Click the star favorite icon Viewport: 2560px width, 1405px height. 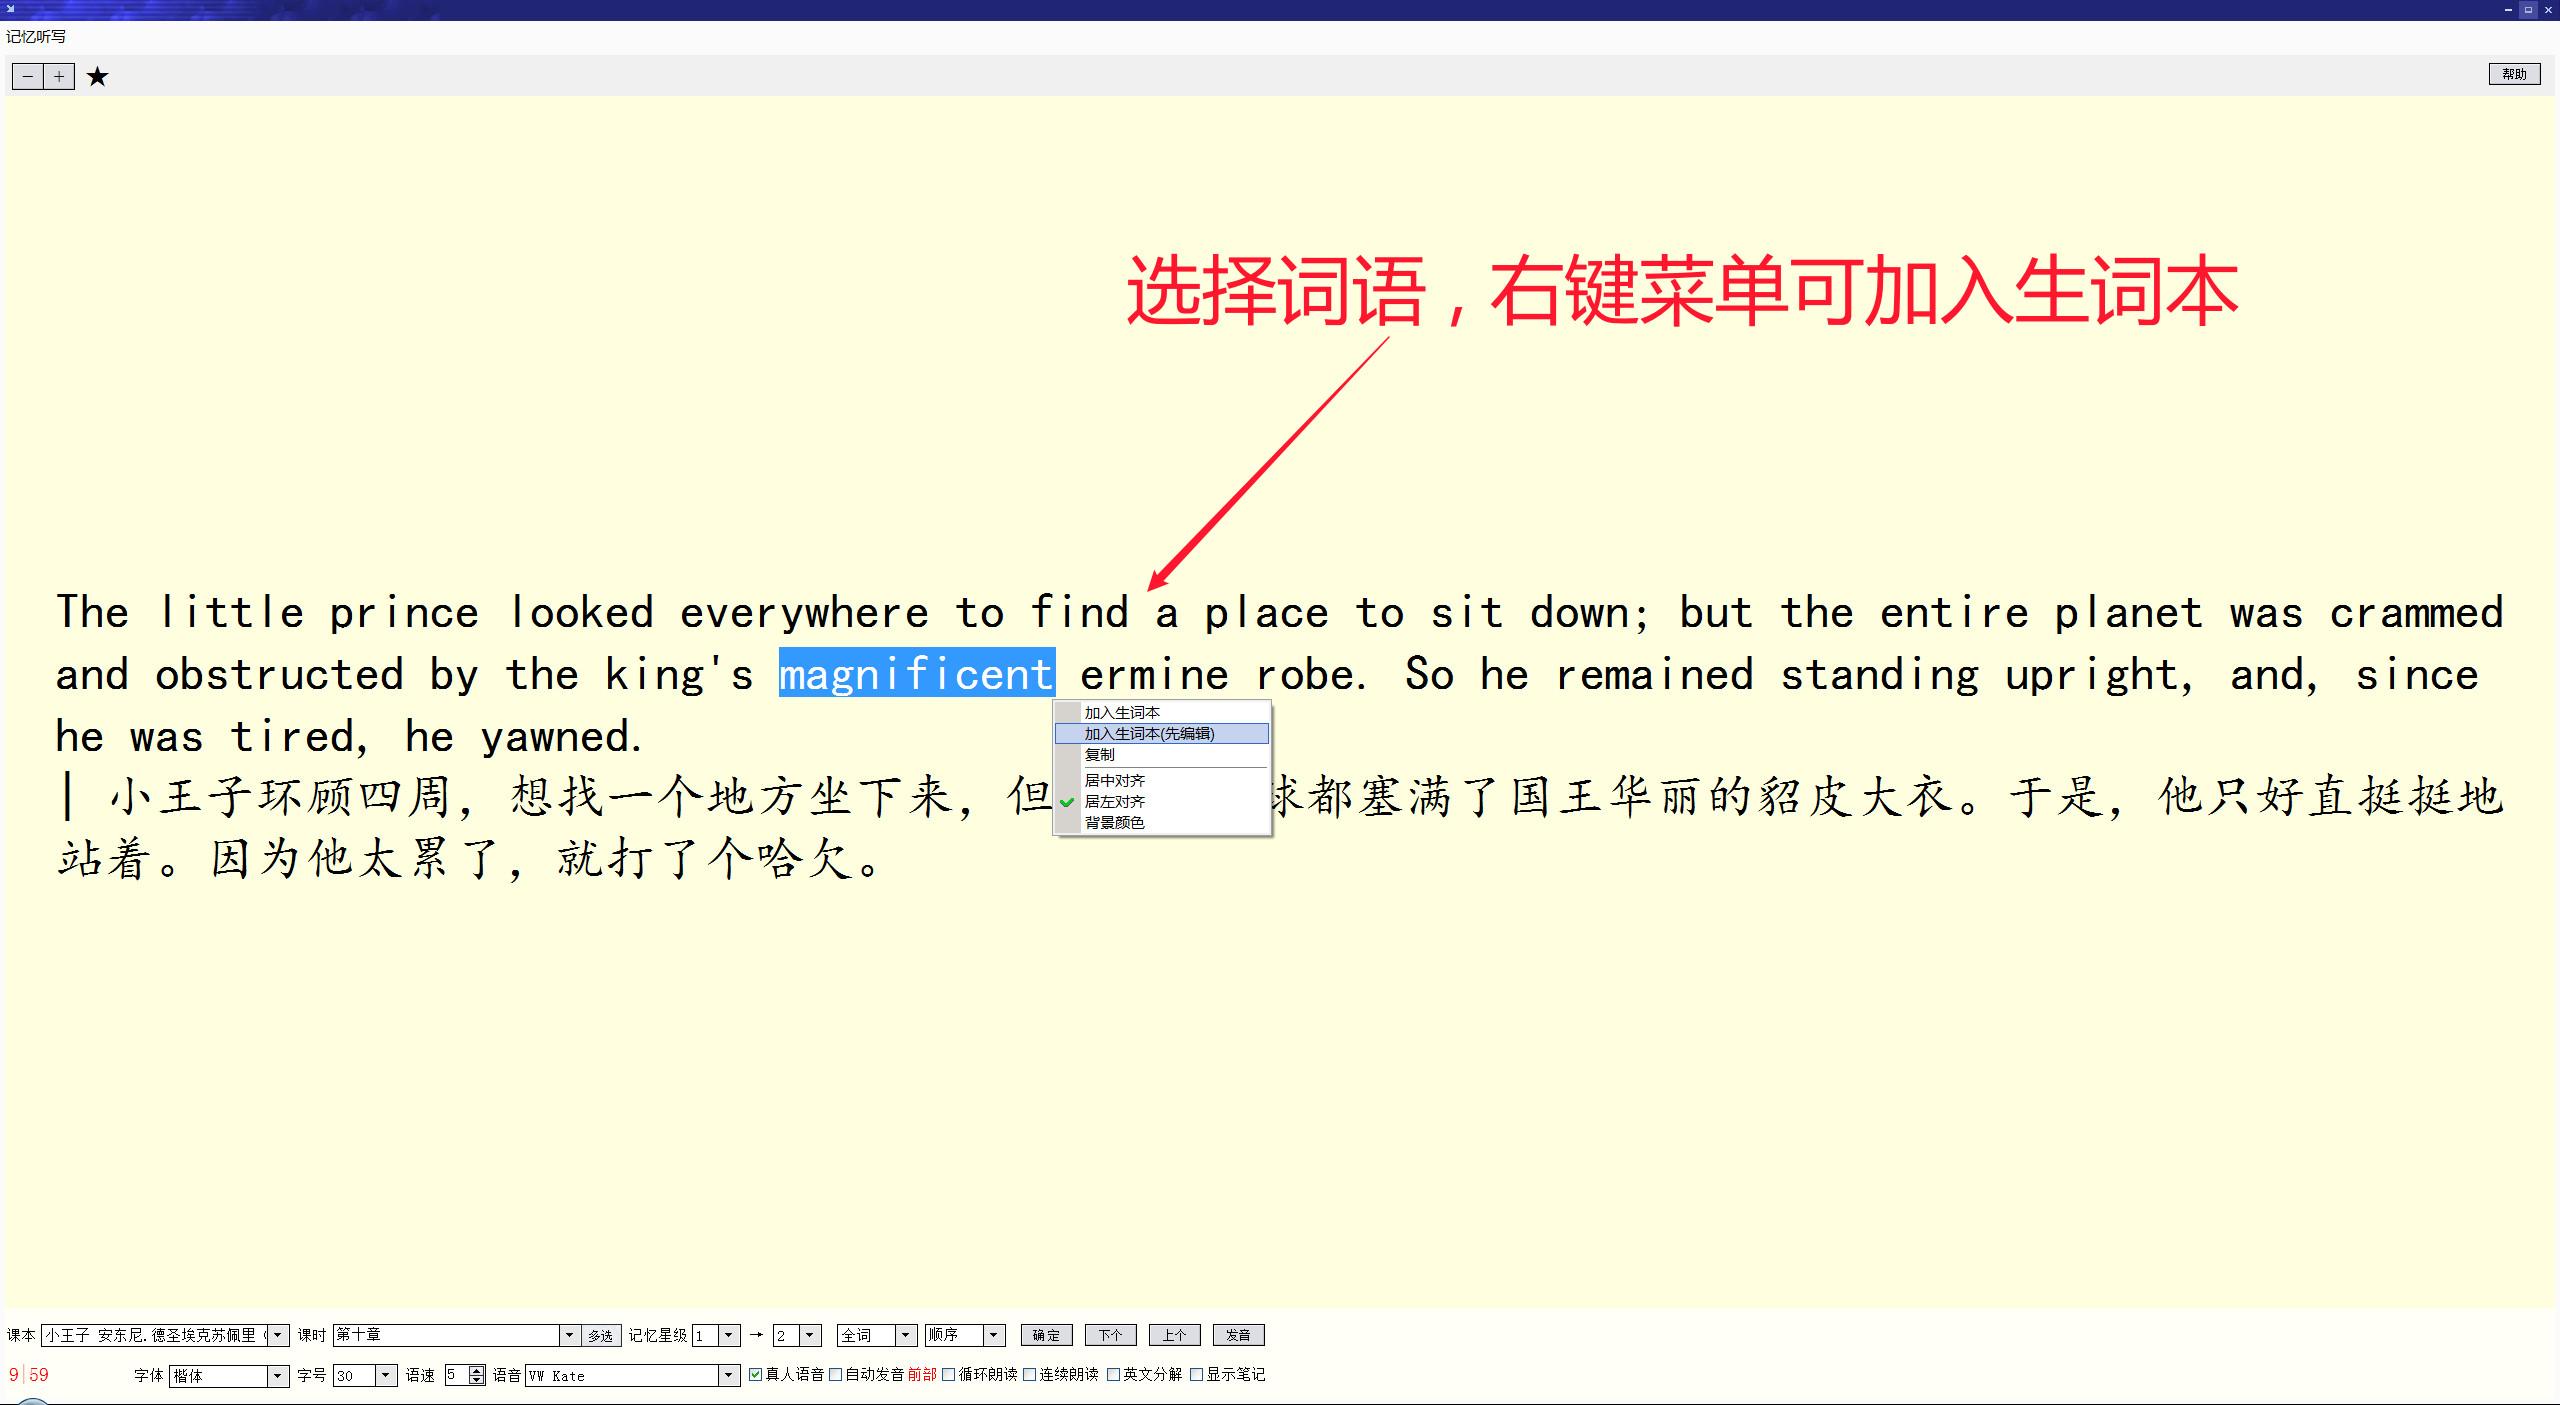[97, 77]
